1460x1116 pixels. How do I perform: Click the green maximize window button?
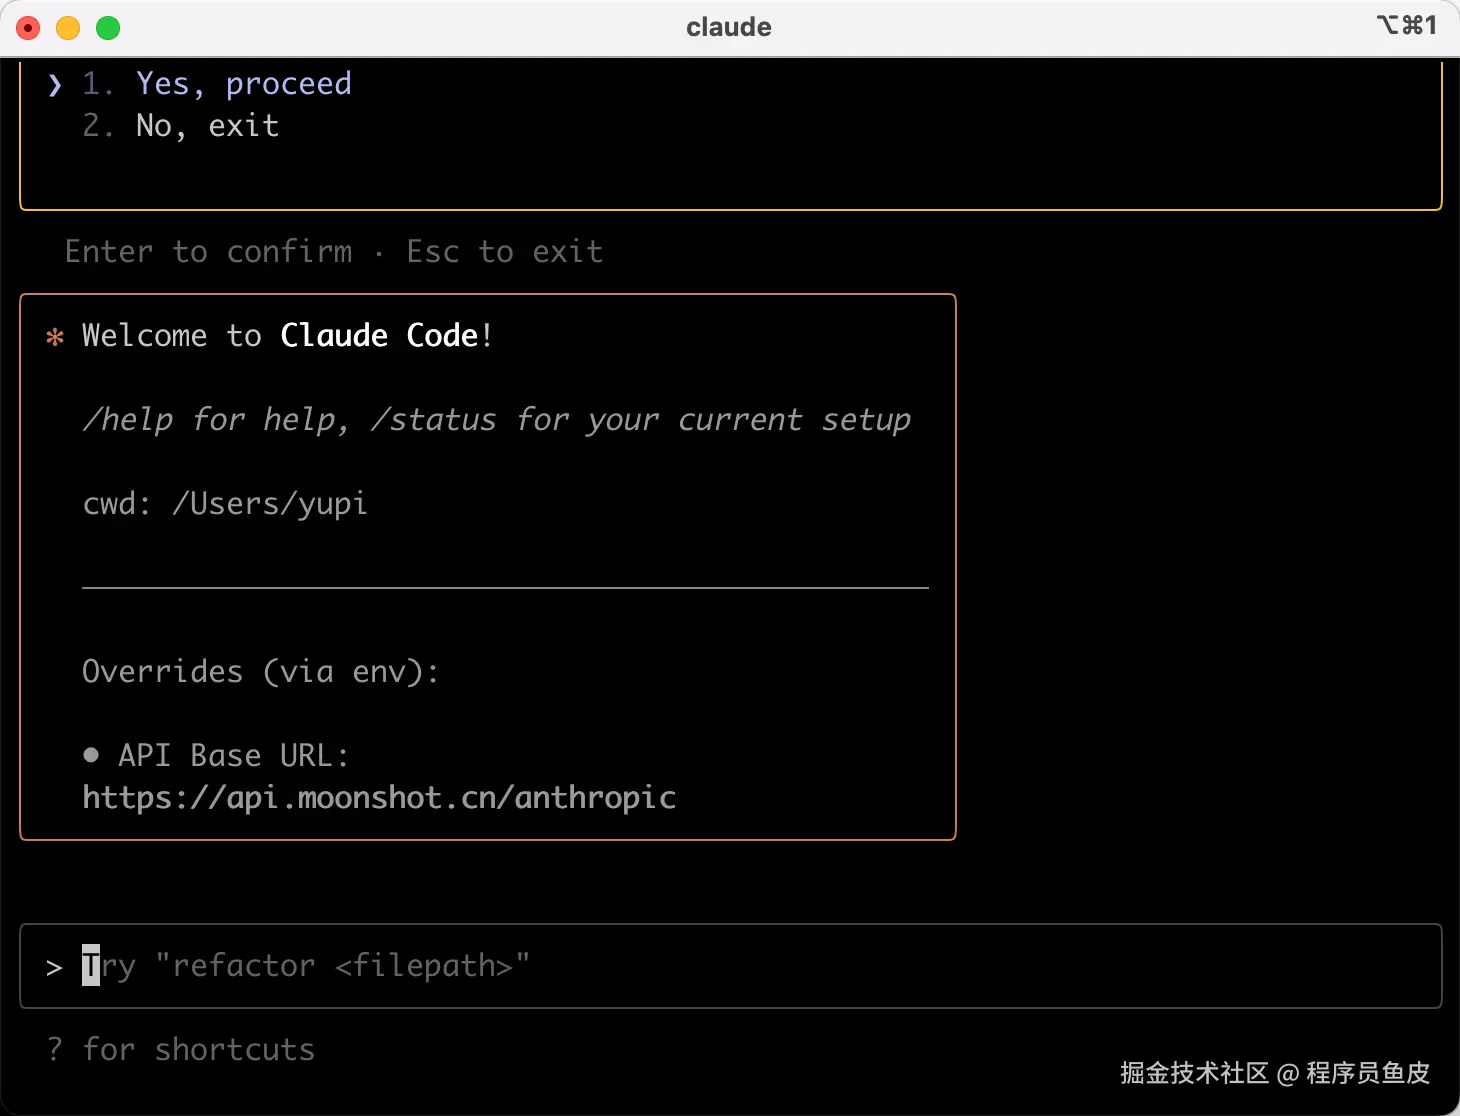point(108,28)
